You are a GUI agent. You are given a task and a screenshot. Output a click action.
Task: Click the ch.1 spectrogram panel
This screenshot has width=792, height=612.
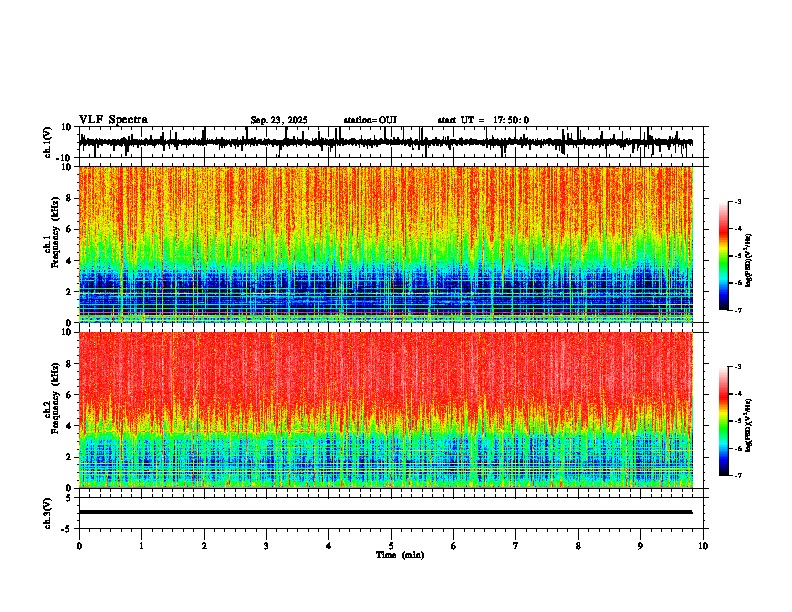386,244
